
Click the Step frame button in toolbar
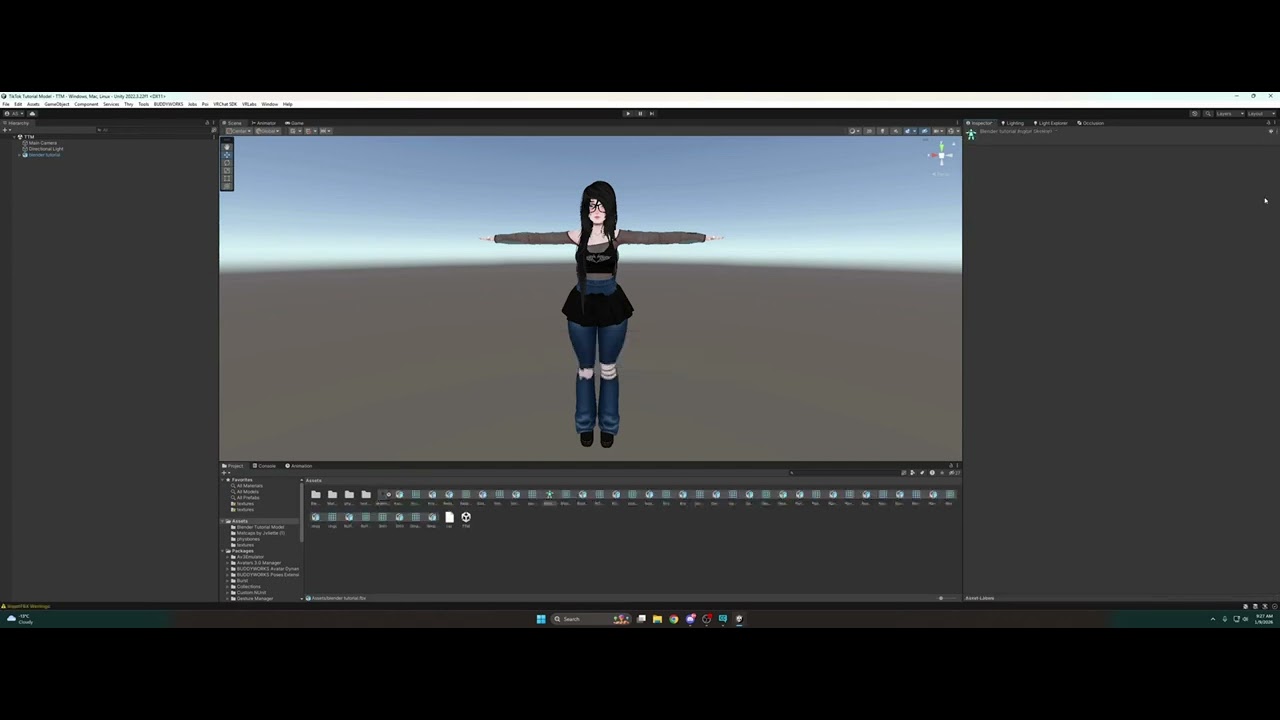(x=652, y=113)
